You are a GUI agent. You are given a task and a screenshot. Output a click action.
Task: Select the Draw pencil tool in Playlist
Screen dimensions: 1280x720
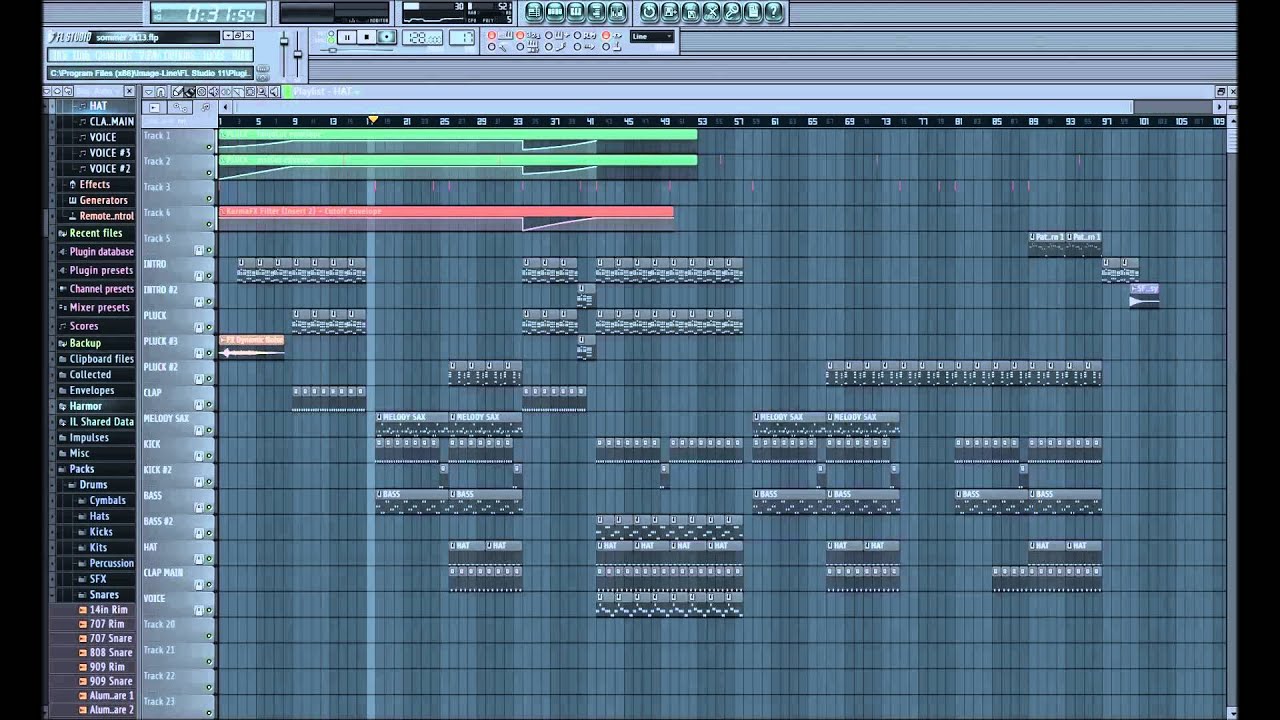pyautogui.click(x=177, y=91)
